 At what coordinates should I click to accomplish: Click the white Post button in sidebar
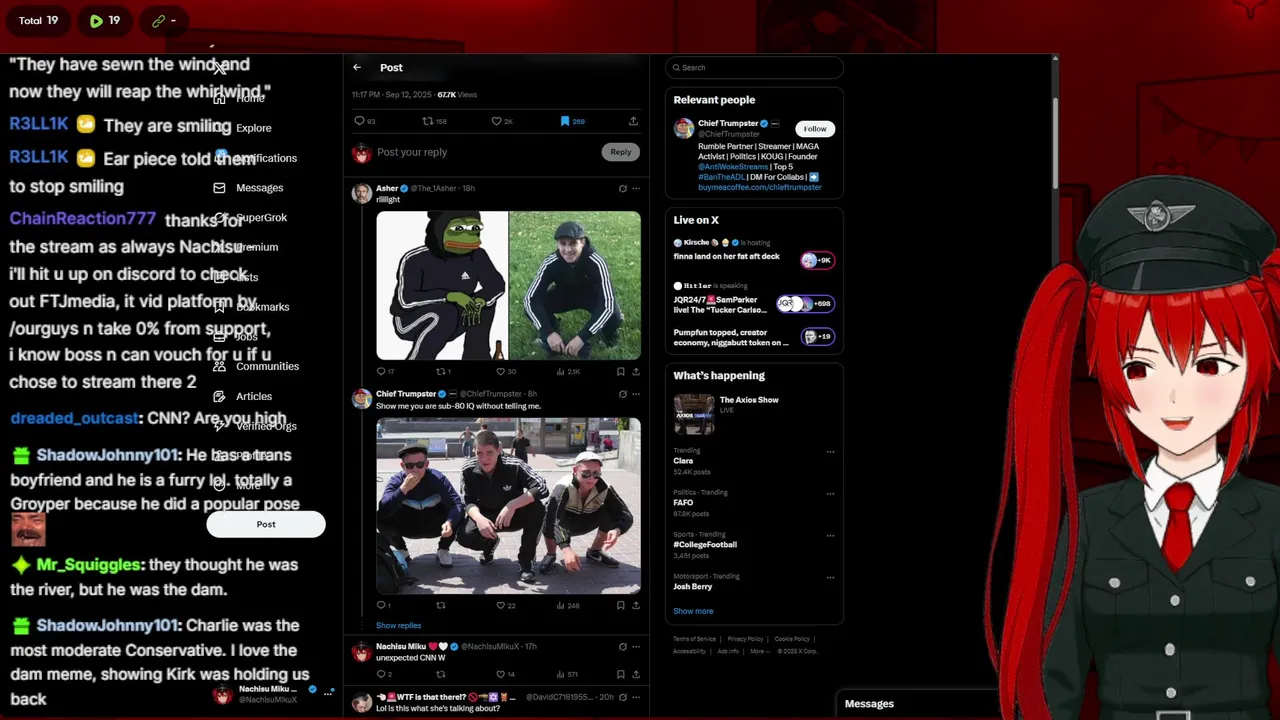tap(266, 524)
